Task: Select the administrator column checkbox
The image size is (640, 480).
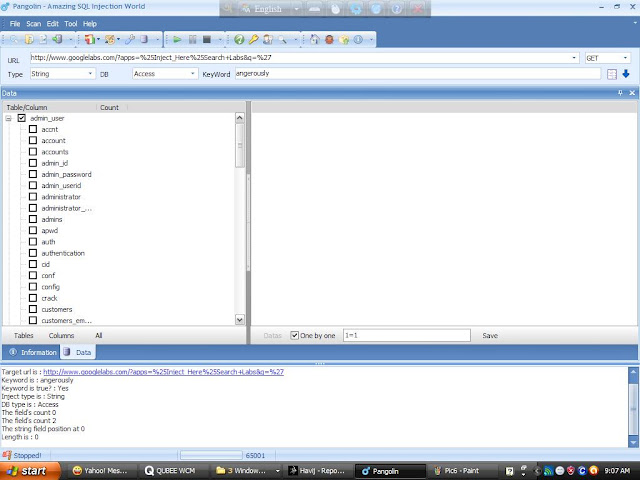Action: pyautogui.click(x=33, y=197)
